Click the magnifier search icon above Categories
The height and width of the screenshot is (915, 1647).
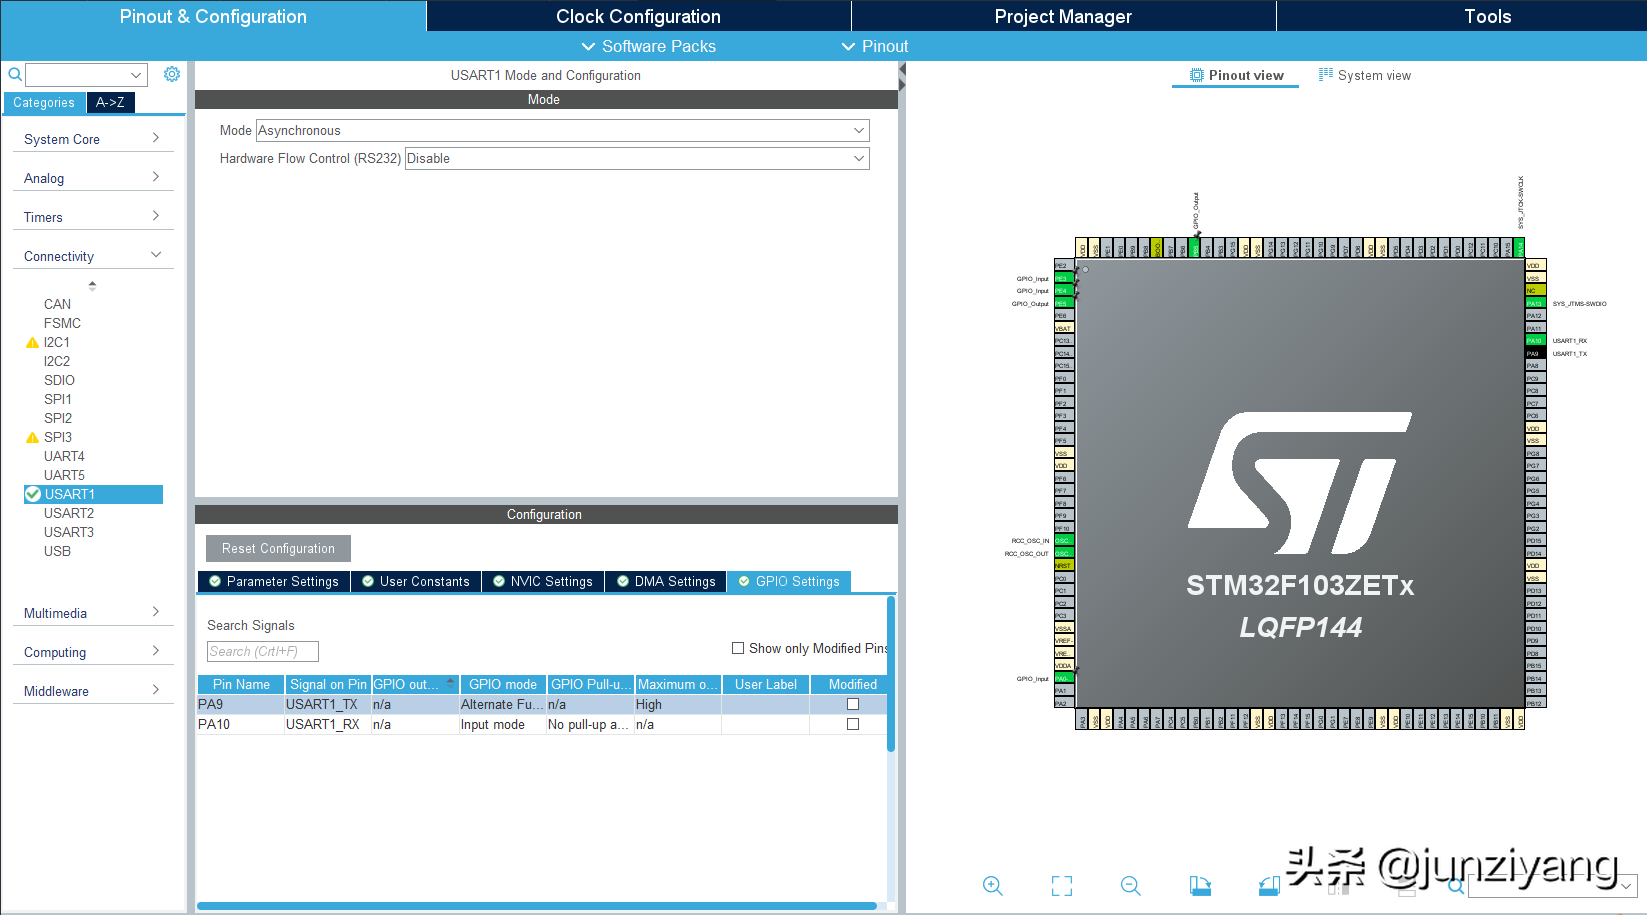pos(15,74)
